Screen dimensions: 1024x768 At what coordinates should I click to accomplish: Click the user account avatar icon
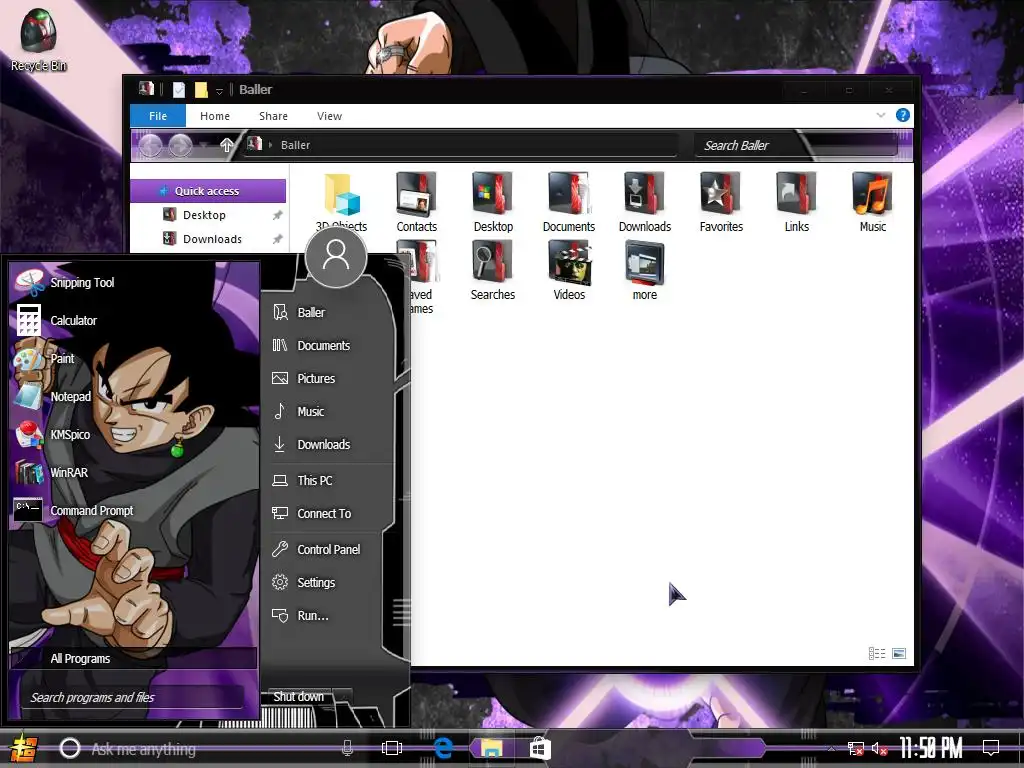[x=336, y=256]
